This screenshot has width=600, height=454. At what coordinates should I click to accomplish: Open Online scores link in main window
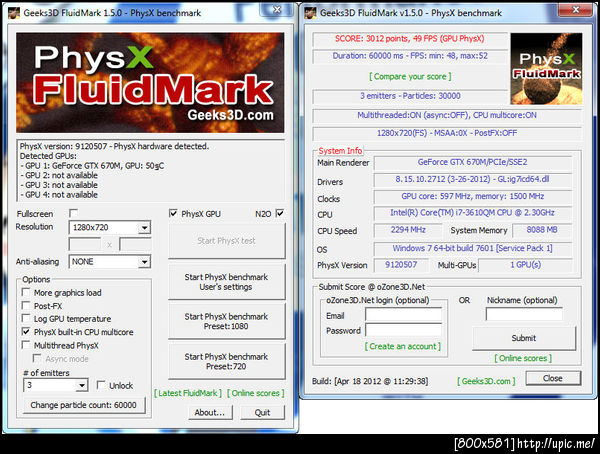click(x=256, y=393)
